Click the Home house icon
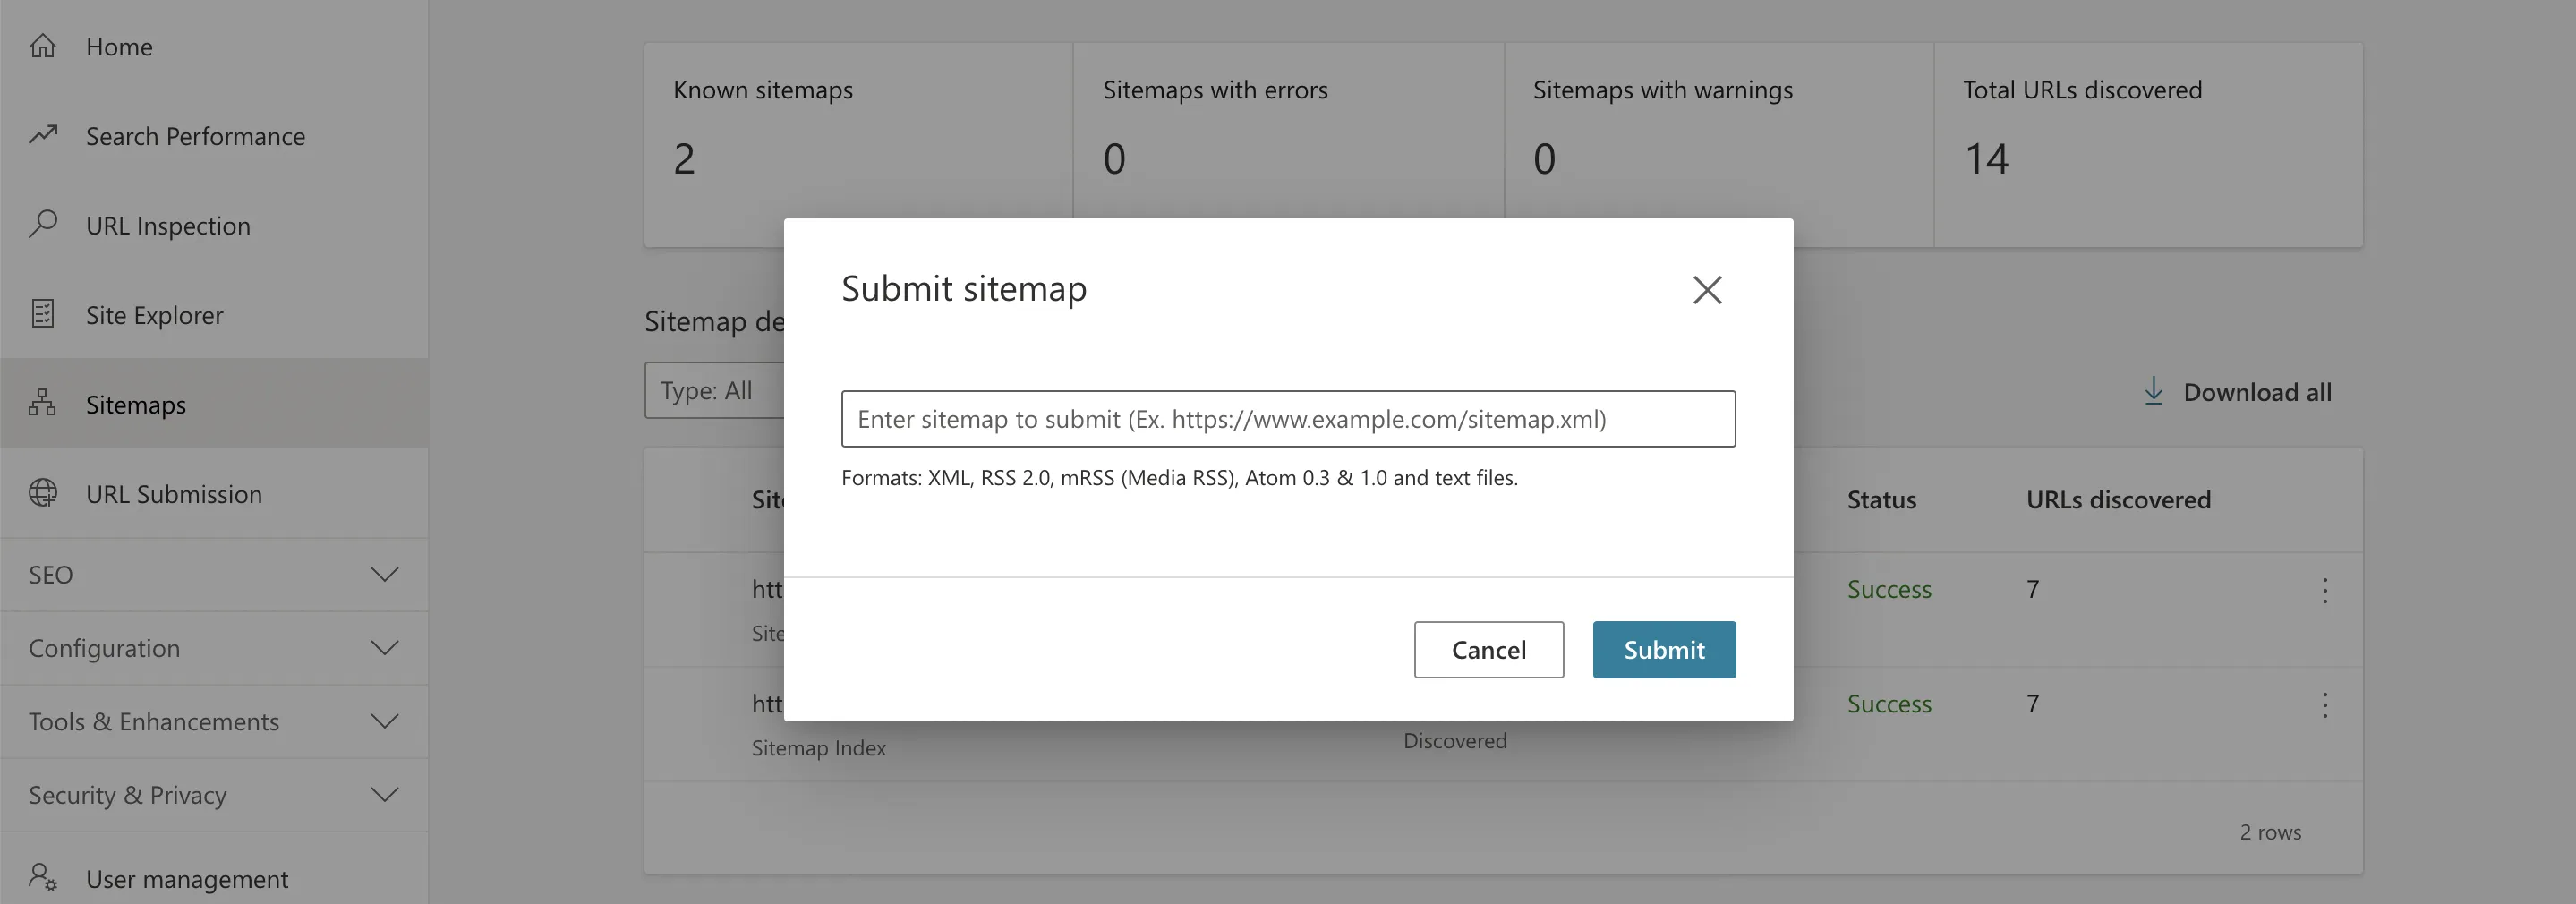Screen dimensions: 2576x904 pyautogui.click(x=42, y=46)
